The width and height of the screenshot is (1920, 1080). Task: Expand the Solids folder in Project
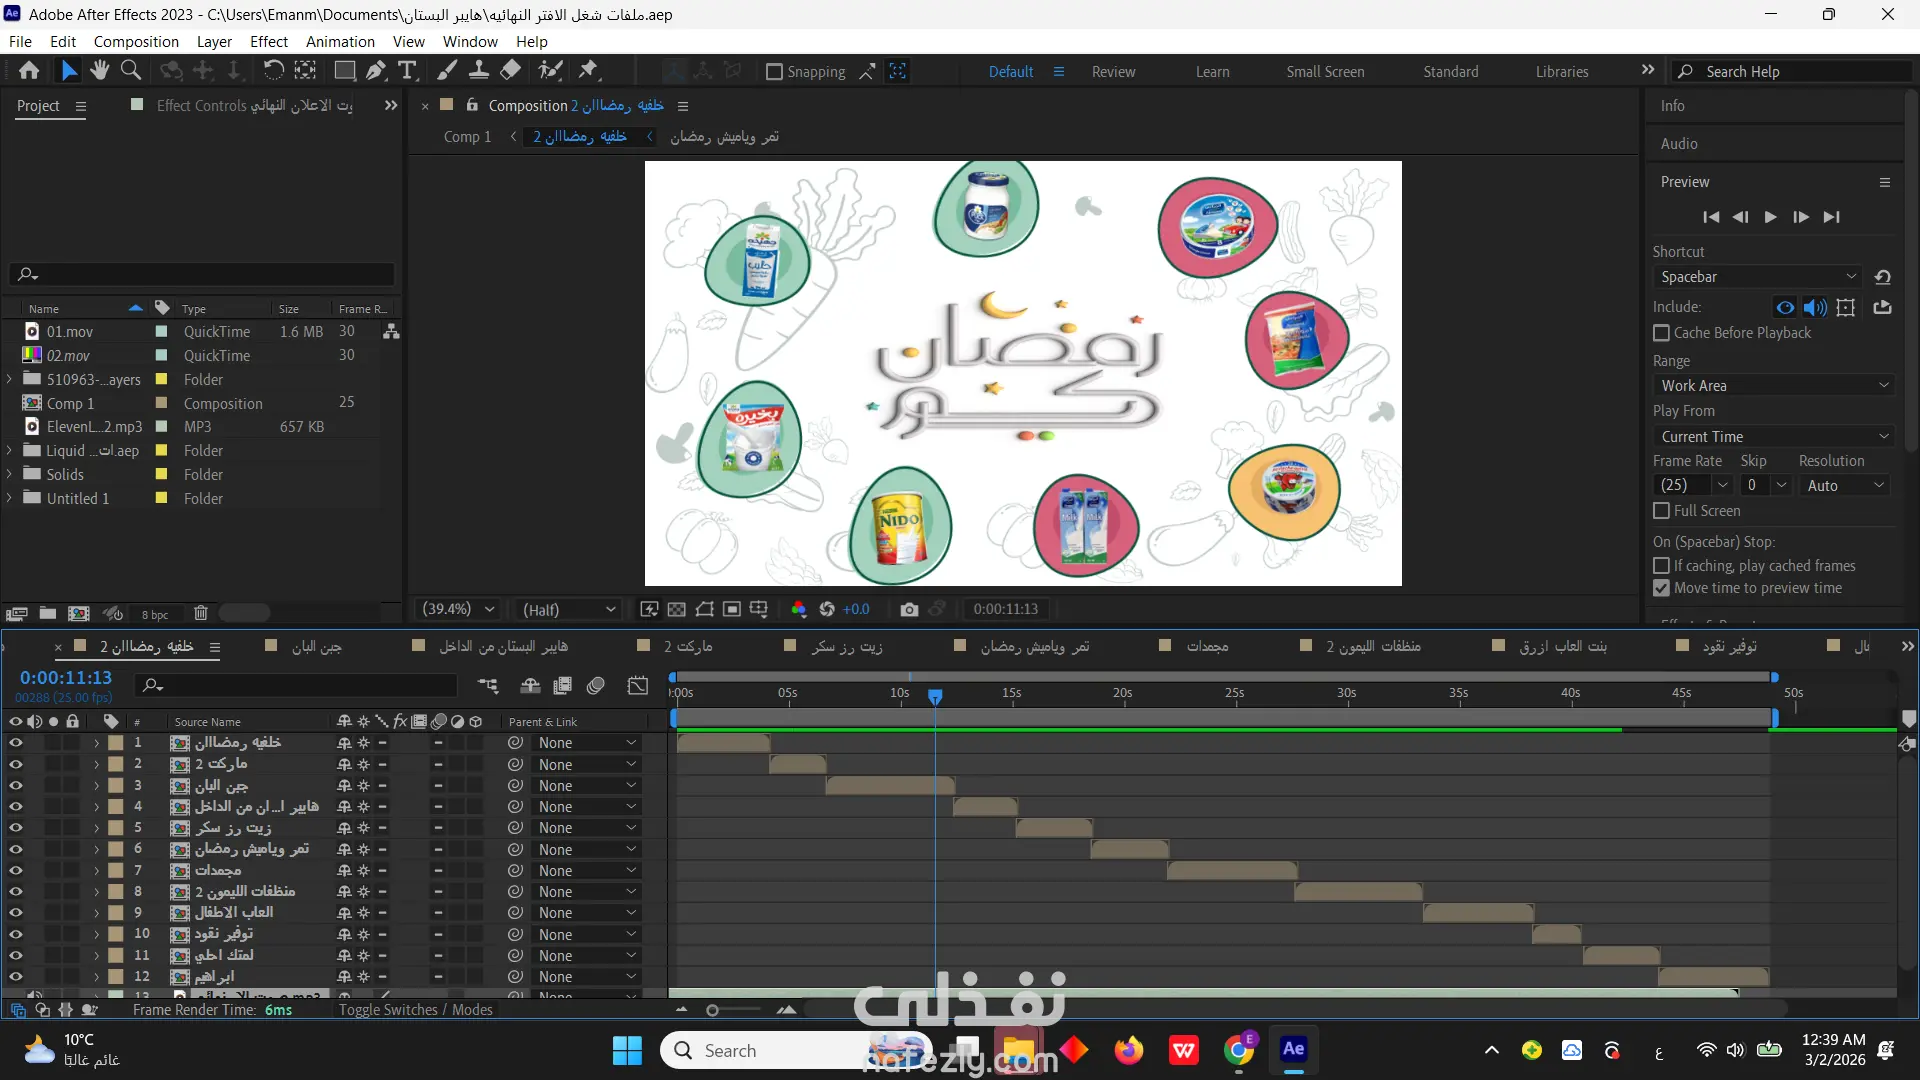click(9, 475)
